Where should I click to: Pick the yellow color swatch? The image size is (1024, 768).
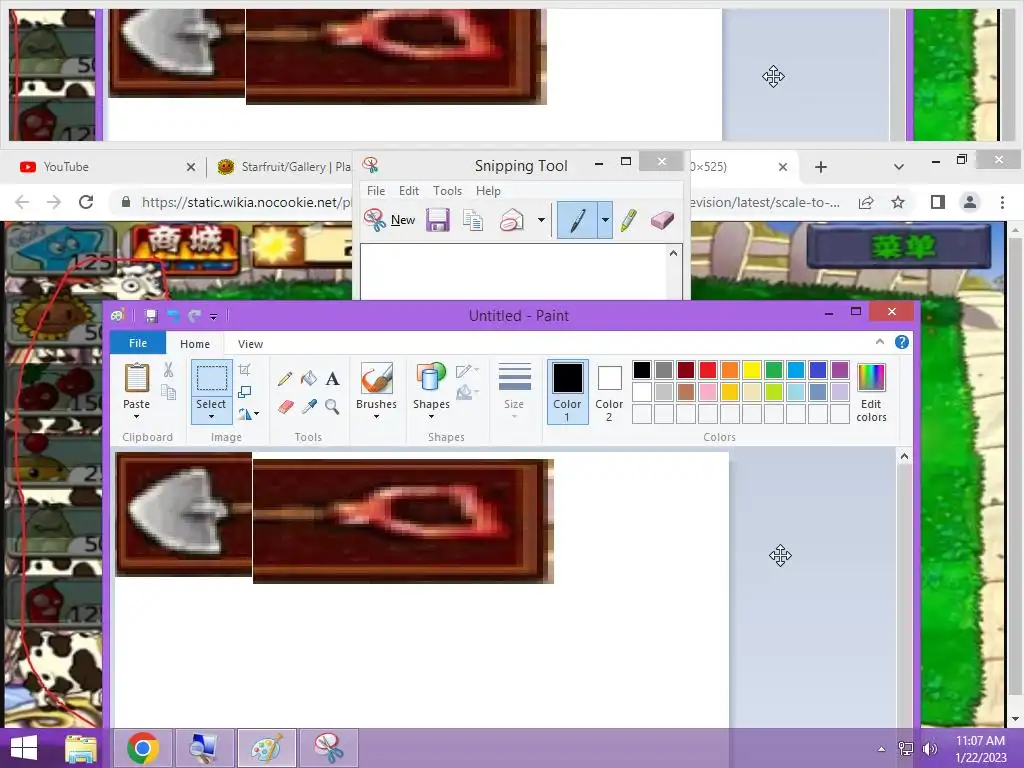pos(752,370)
